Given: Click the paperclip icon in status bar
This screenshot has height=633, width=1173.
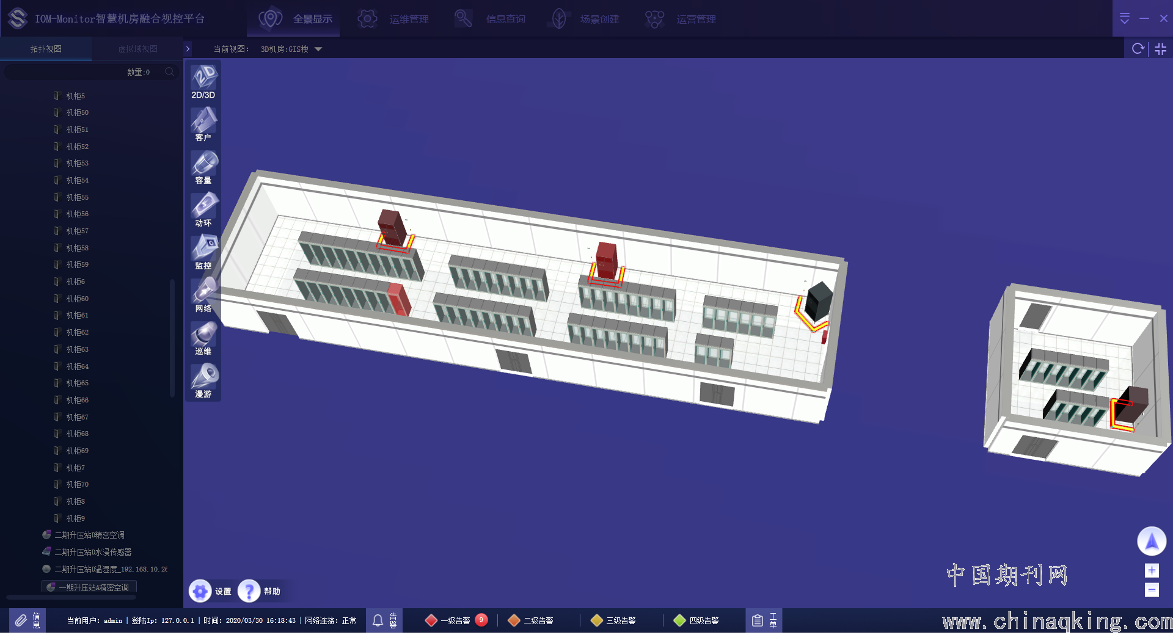Looking at the screenshot, I should point(21,620).
